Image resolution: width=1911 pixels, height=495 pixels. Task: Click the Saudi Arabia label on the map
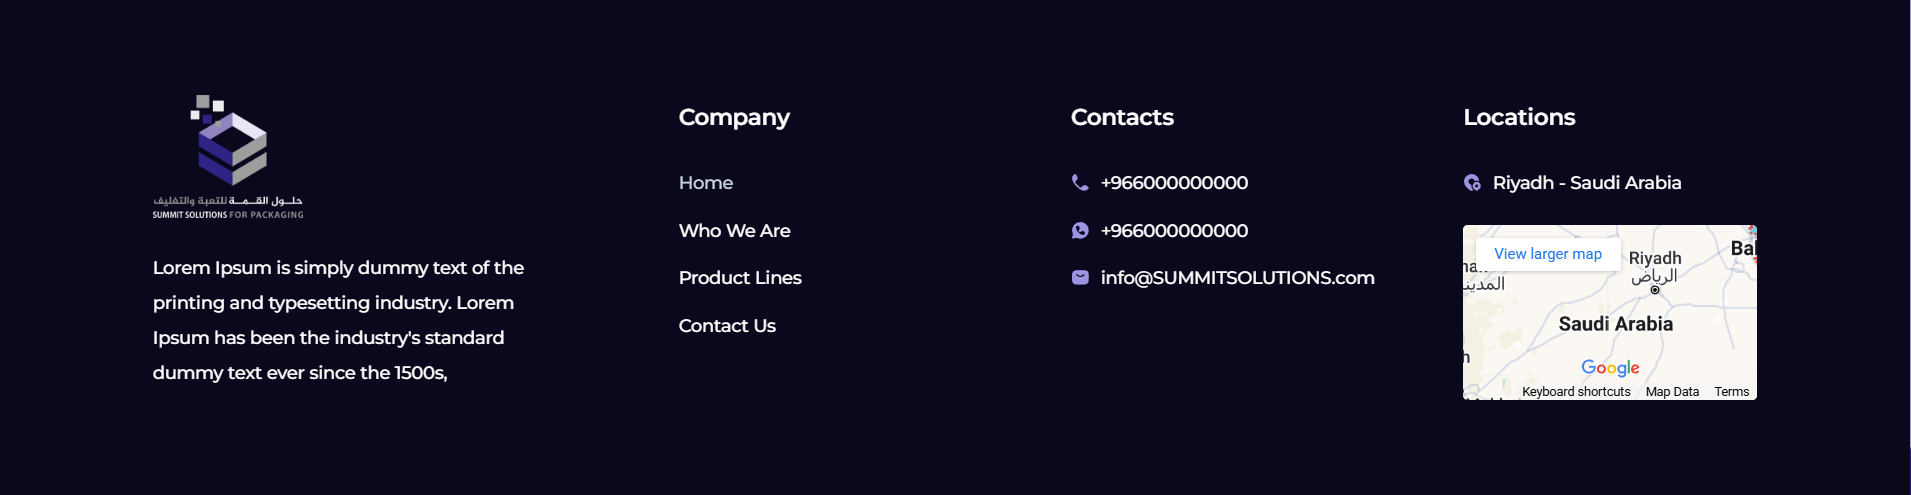(x=1615, y=324)
